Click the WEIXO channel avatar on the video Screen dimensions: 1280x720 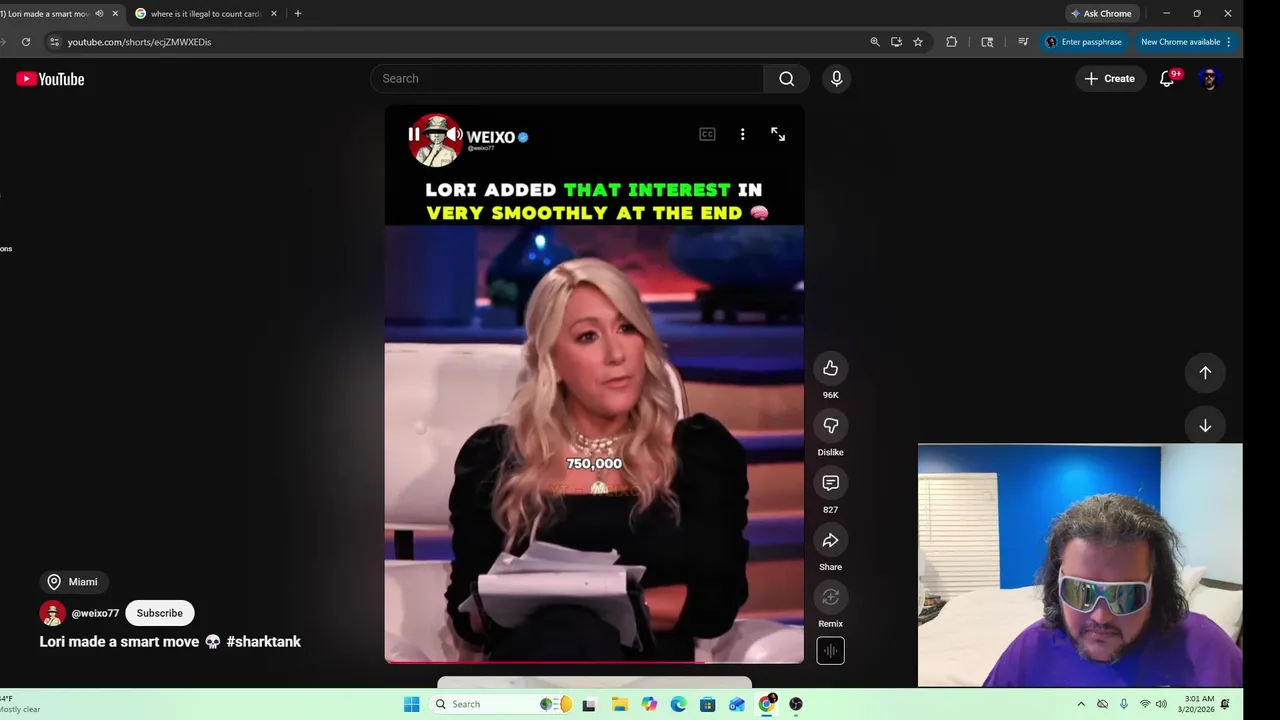click(435, 139)
